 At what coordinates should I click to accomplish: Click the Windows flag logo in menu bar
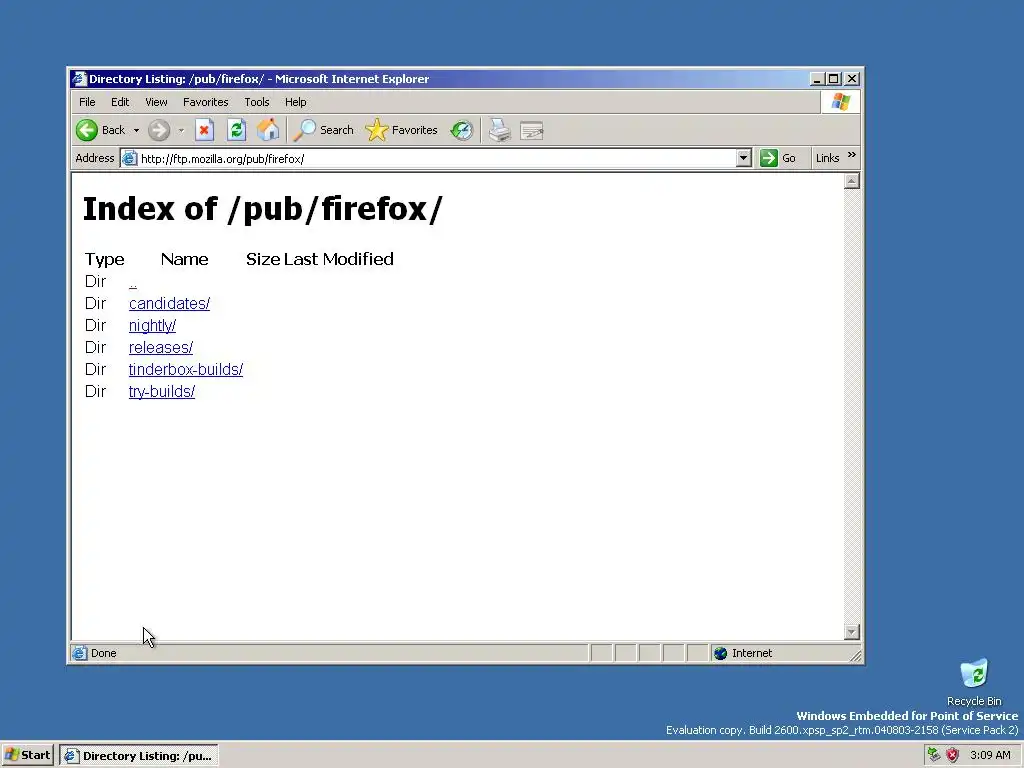(x=840, y=102)
